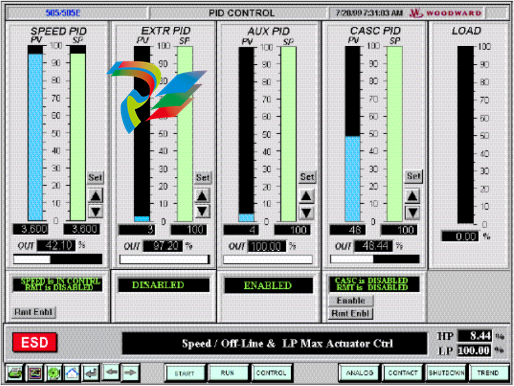Switch to the ANALOG screen

click(359, 373)
